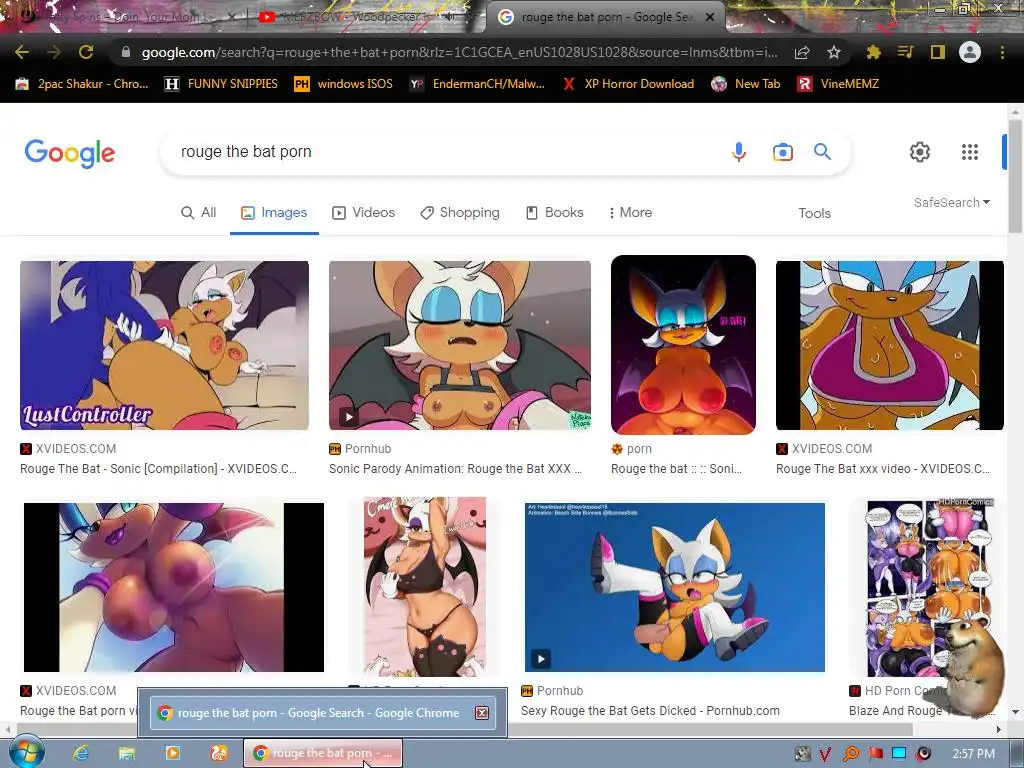Open the EndermanCH/Malw... bookmark

pos(477,84)
